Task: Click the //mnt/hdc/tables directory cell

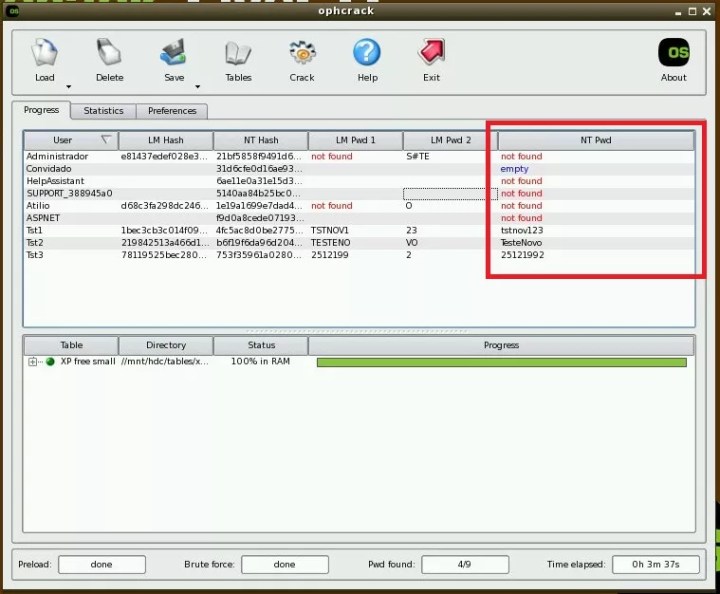Action: 164,362
